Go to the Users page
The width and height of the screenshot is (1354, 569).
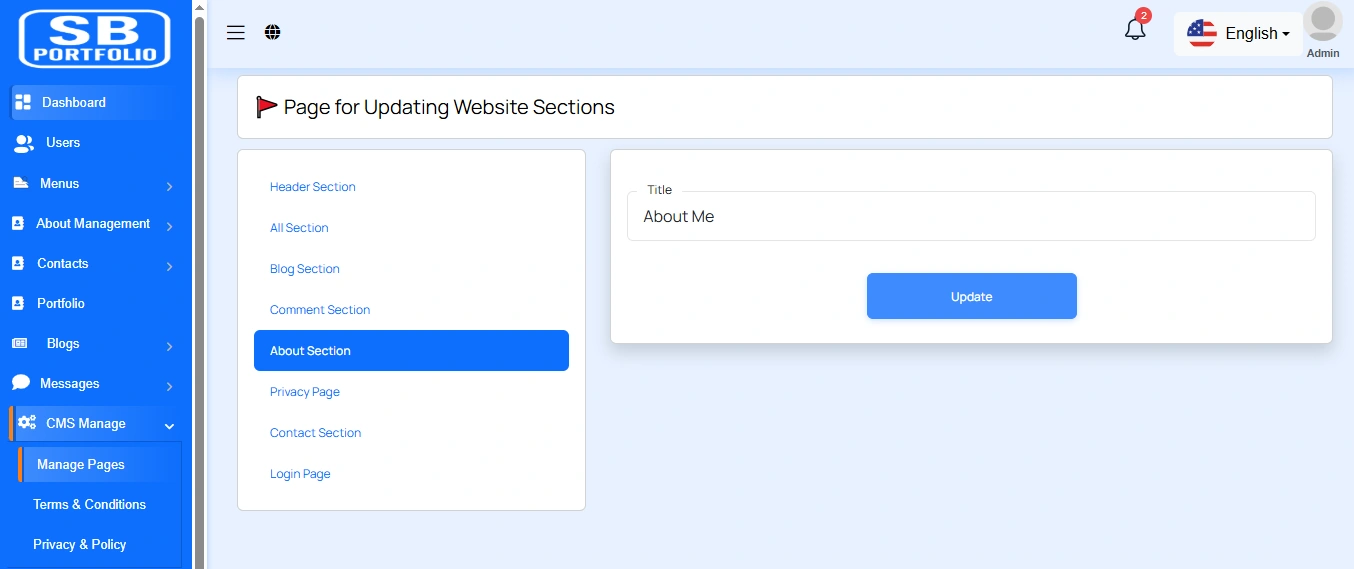coord(62,143)
